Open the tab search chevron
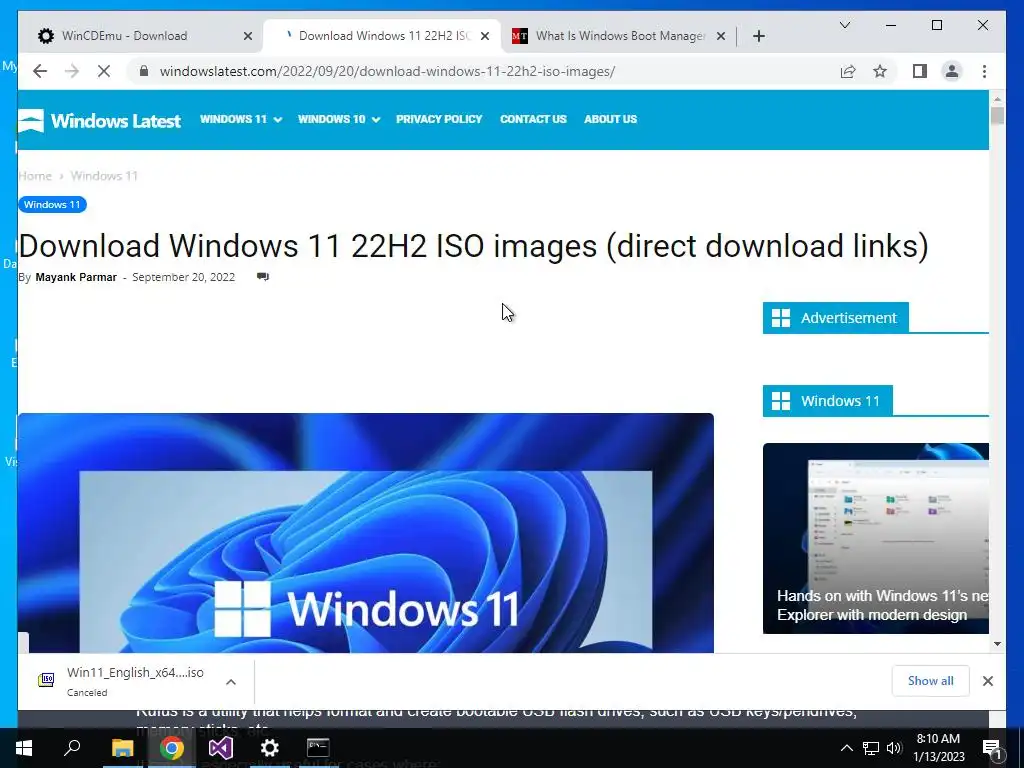Screen dimensions: 1024x768 pos(844,25)
